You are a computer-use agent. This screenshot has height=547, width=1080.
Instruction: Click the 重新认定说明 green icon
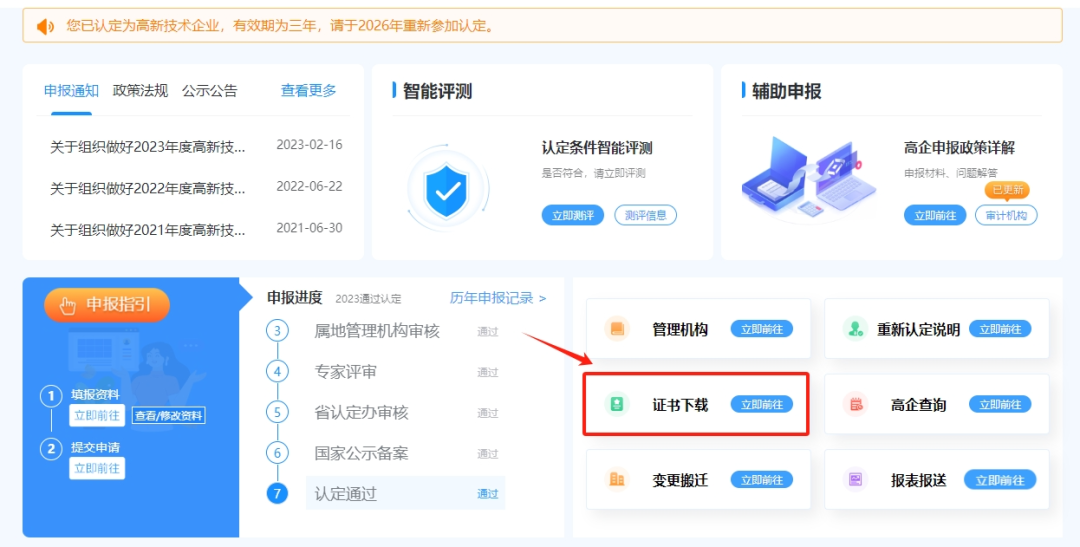click(x=855, y=329)
